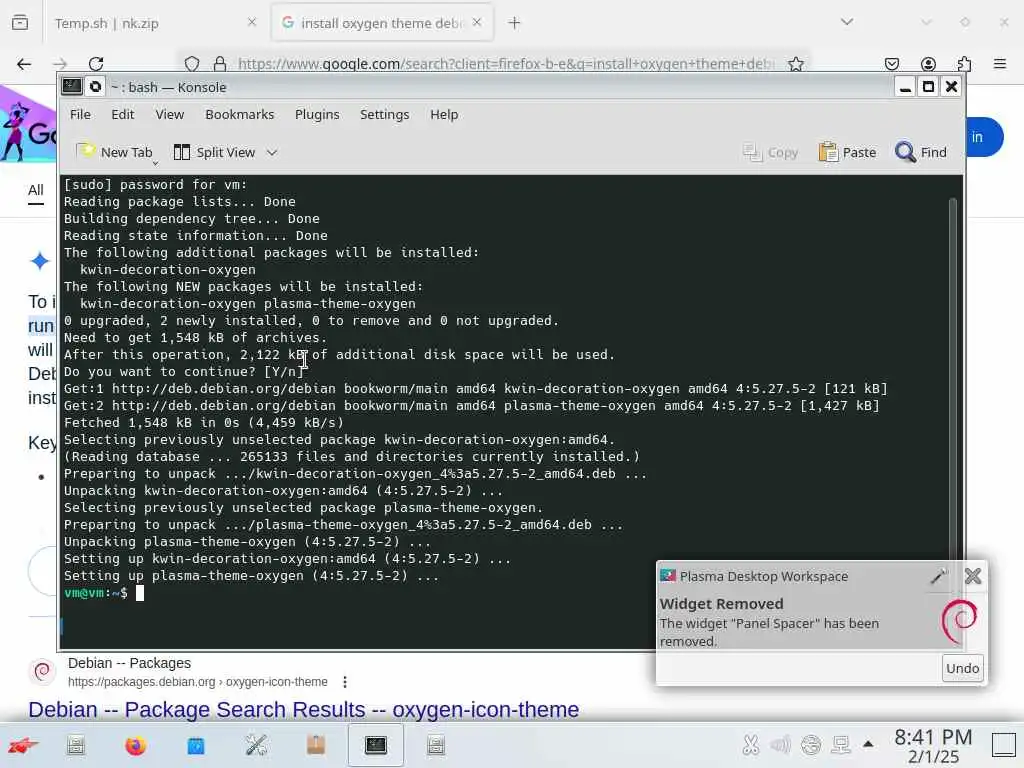This screenshot has height=768, width=1024.
Task: Open the Konsole View menu
Action: (x=170, y=114)
